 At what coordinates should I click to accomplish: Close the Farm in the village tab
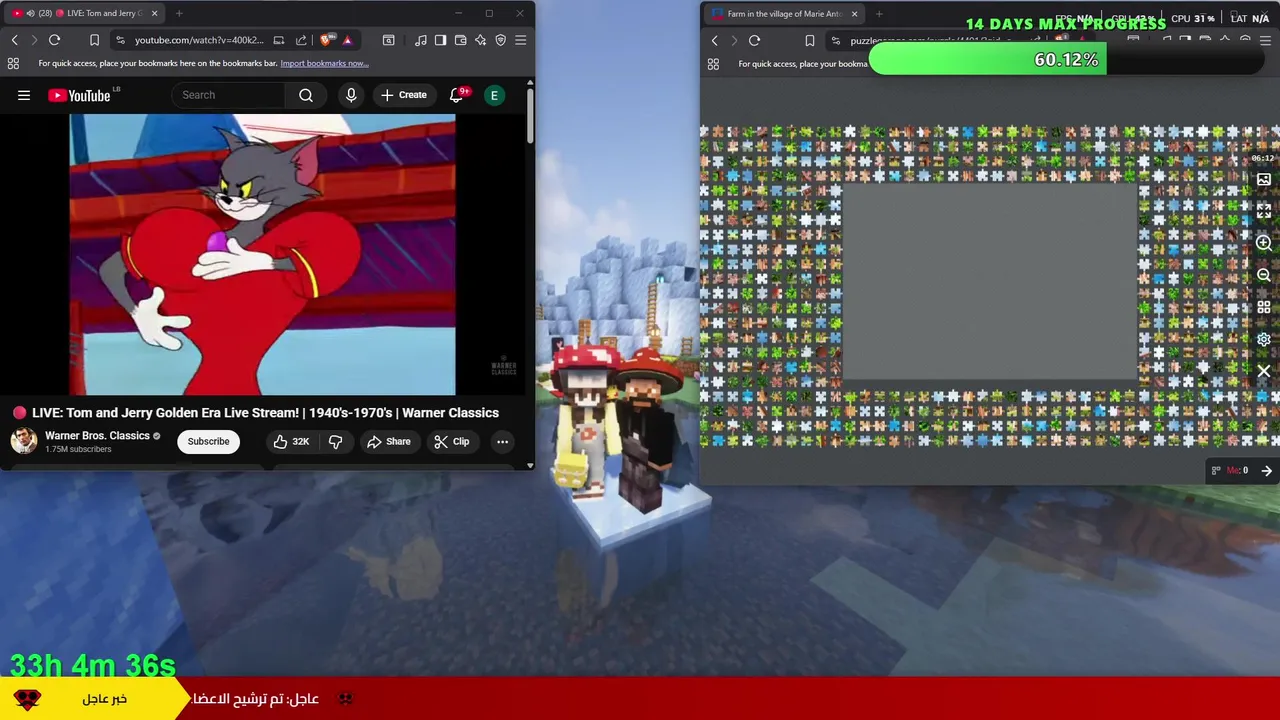click(854, 14)
